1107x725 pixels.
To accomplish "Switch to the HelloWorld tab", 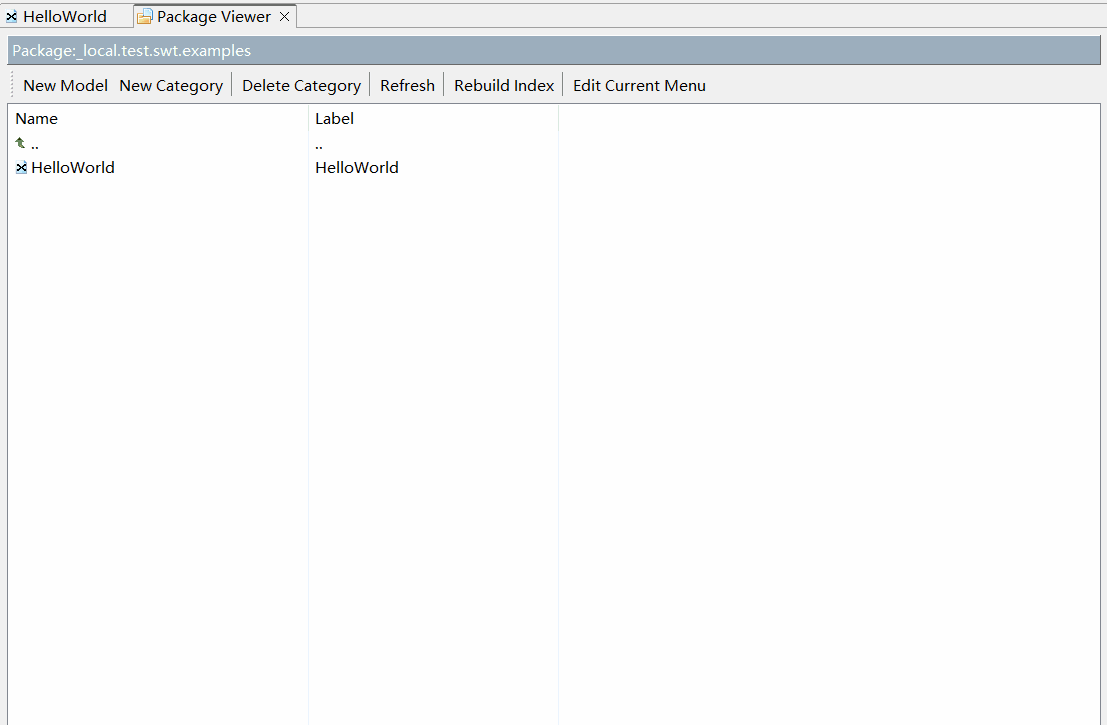I will pyautogui.click(x=64, y=17).
